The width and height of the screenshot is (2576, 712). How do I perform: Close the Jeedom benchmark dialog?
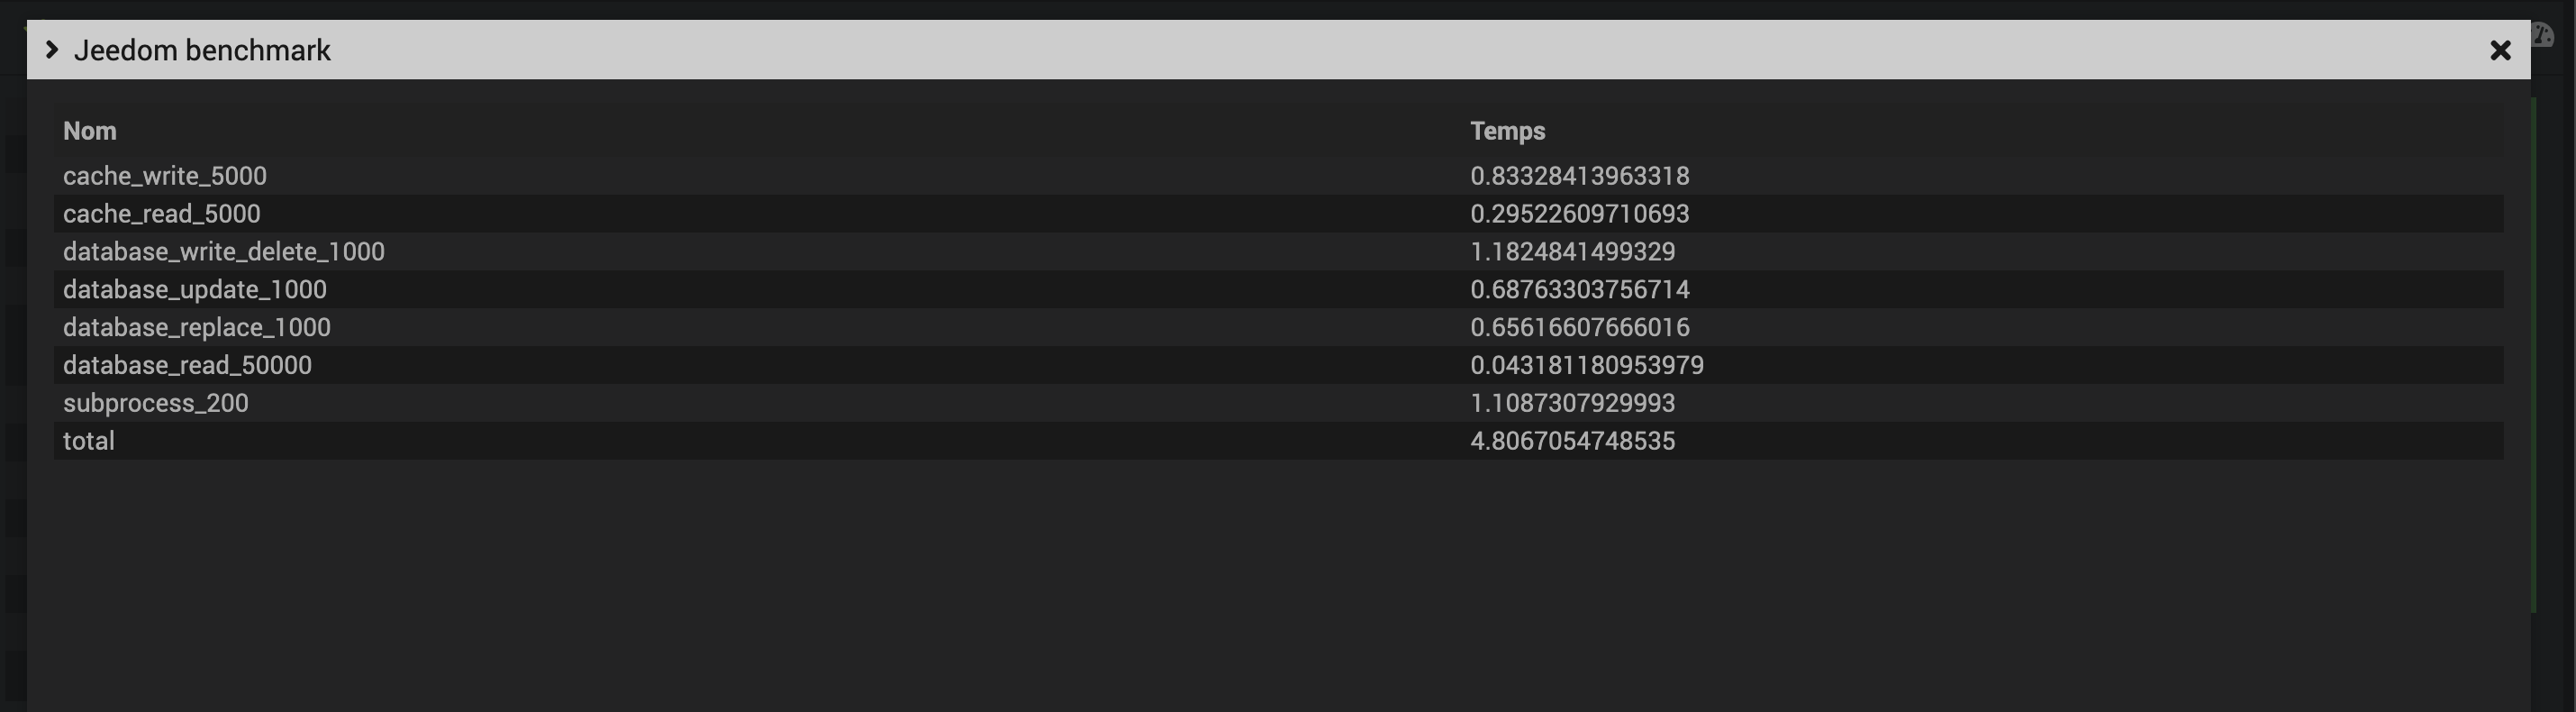point(2500,50)
